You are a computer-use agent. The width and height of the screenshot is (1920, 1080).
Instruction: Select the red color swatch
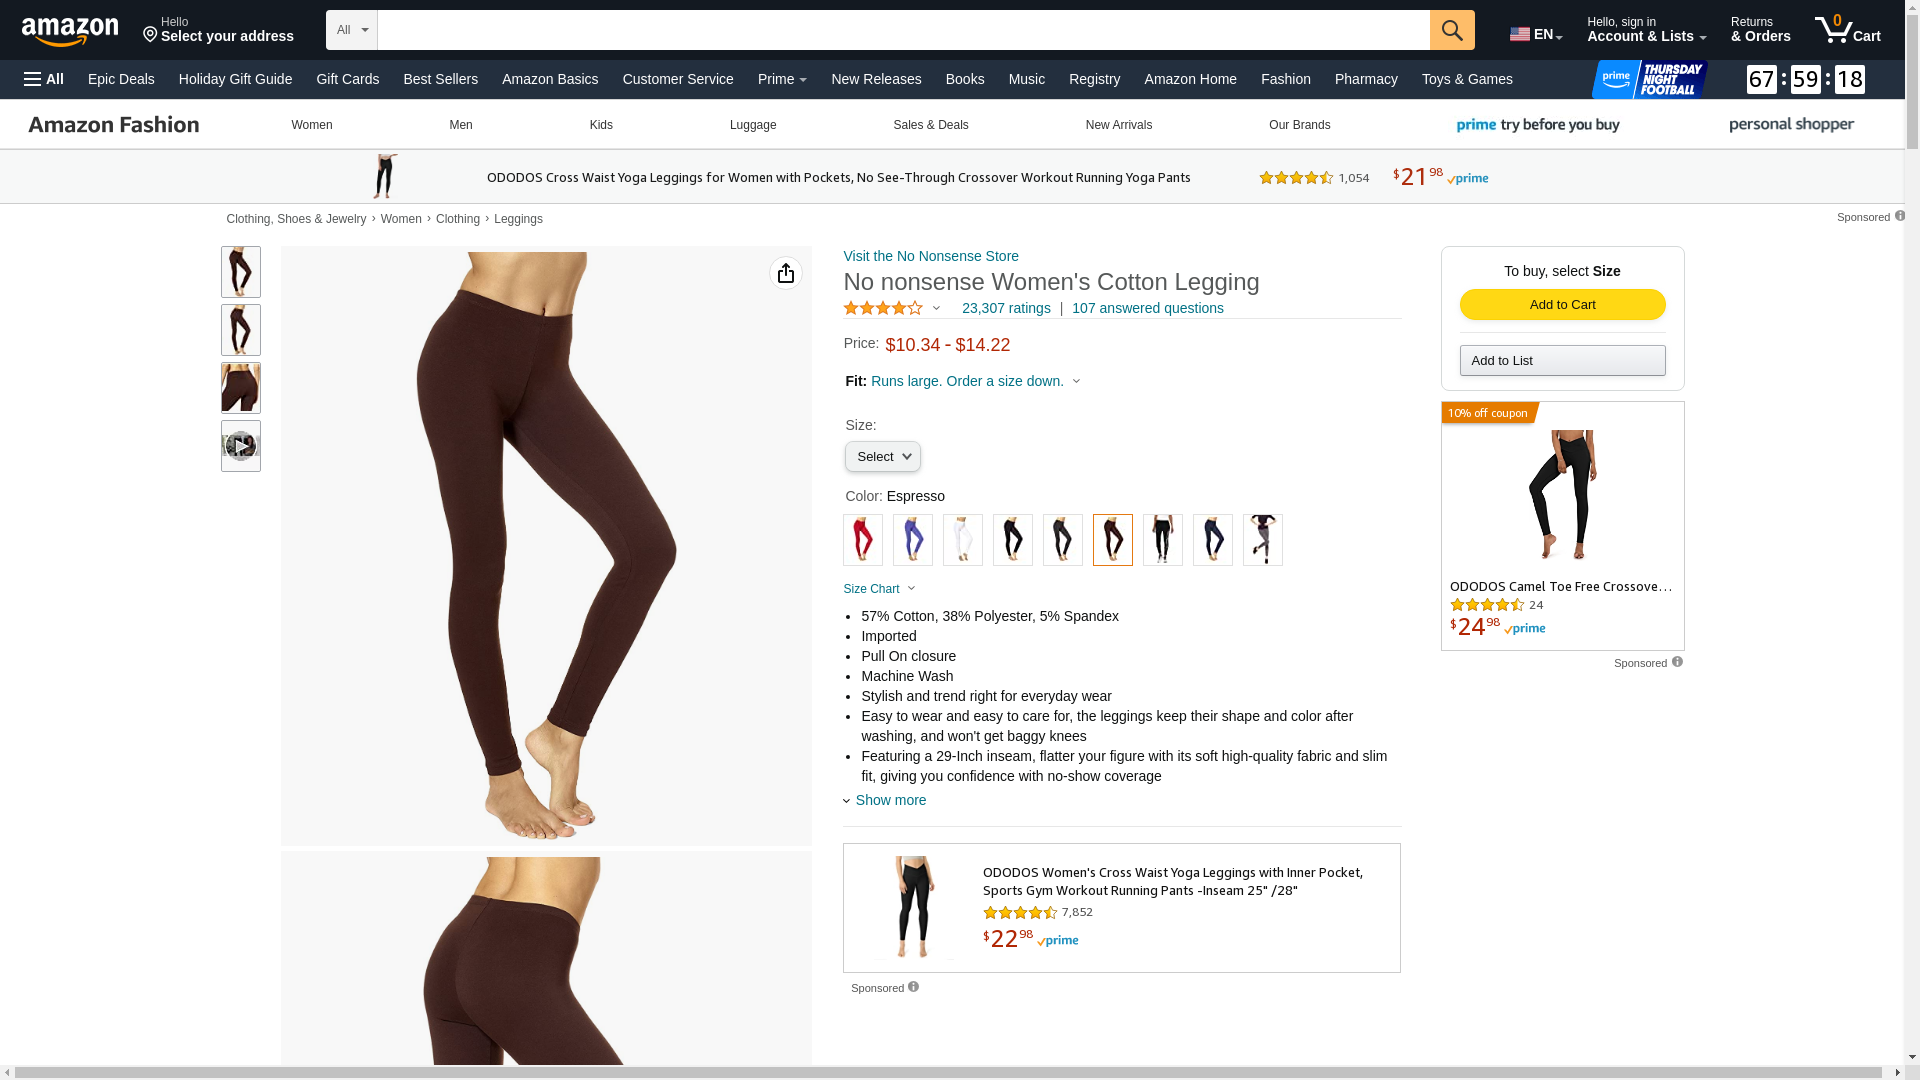pyautogui.click(x=862, y=540)
